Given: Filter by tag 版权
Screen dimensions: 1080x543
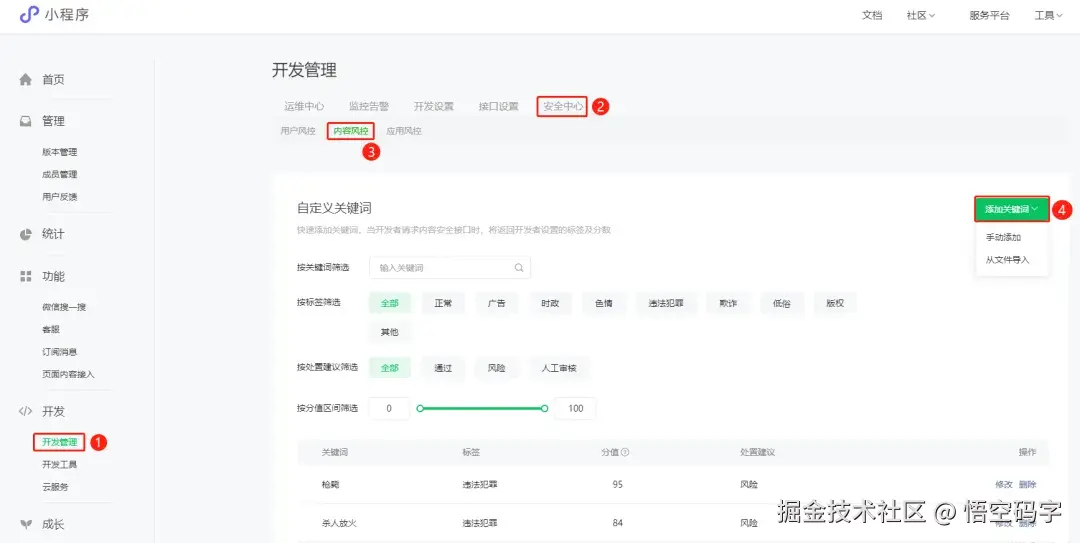Looking at the screenshot, I should (x=835, y=303).
